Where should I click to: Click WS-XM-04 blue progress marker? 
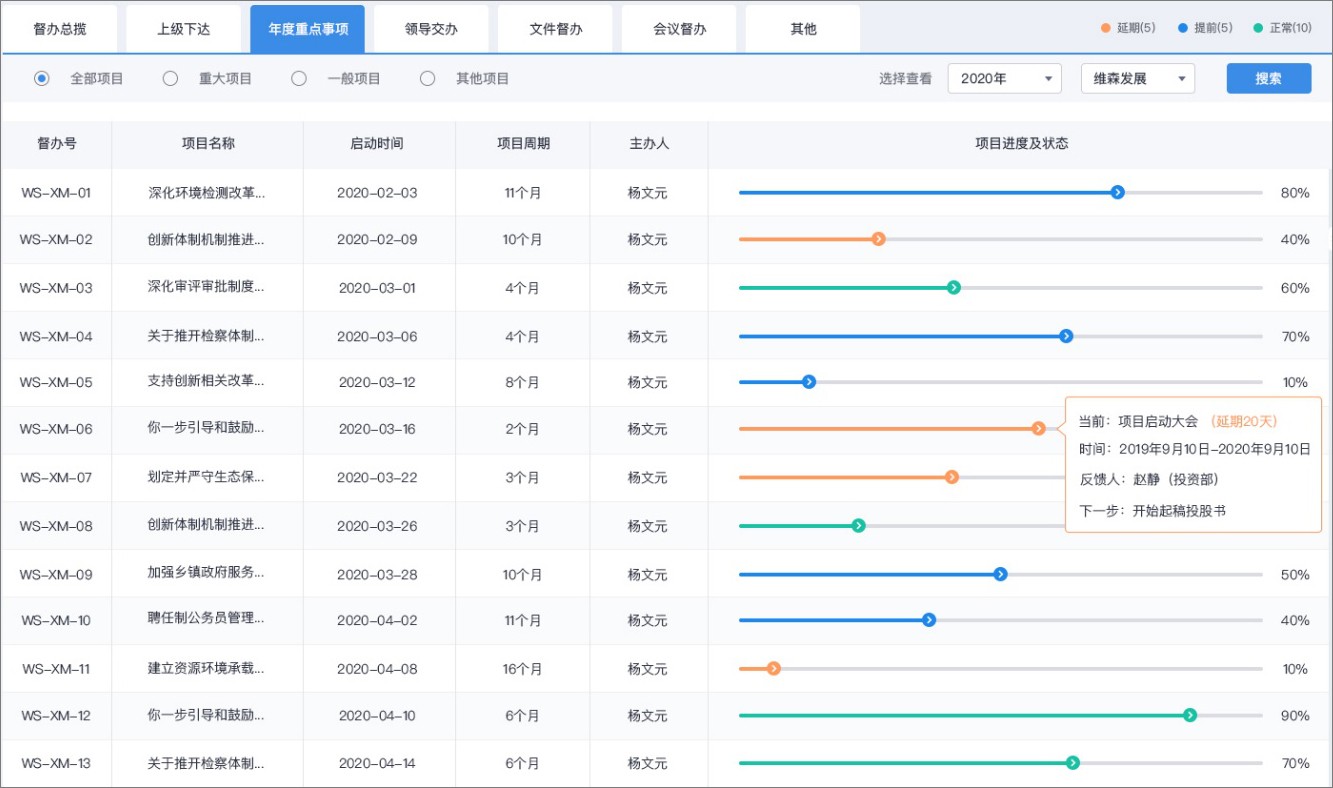(x=1066, y=336)
